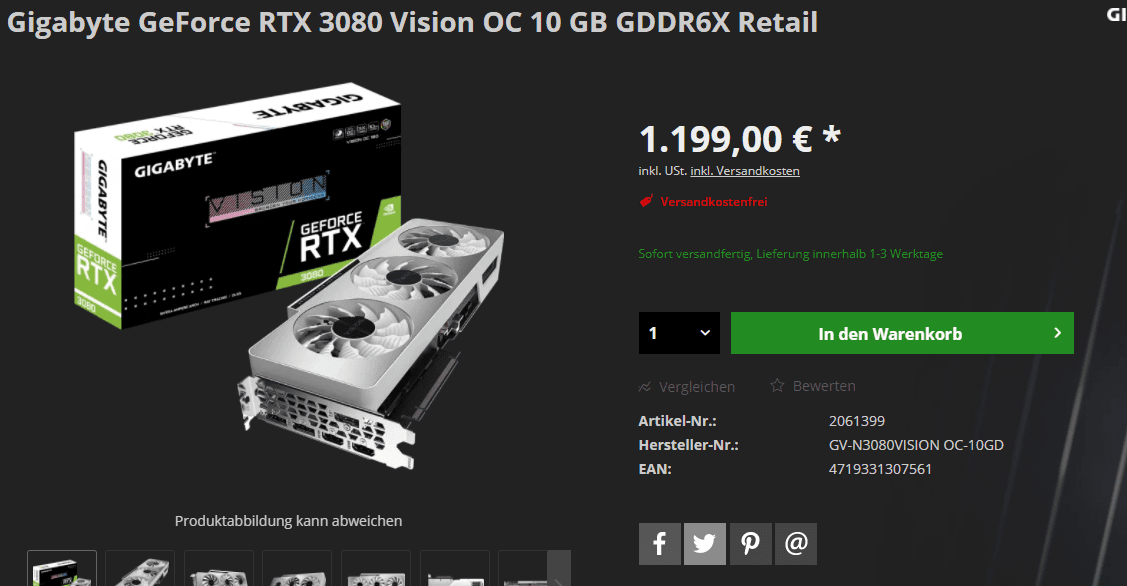This screenshot has height=586, width=1127.
Task: Click the Gigabyte brand logo at top right
Action: [x=1116, y=14]
